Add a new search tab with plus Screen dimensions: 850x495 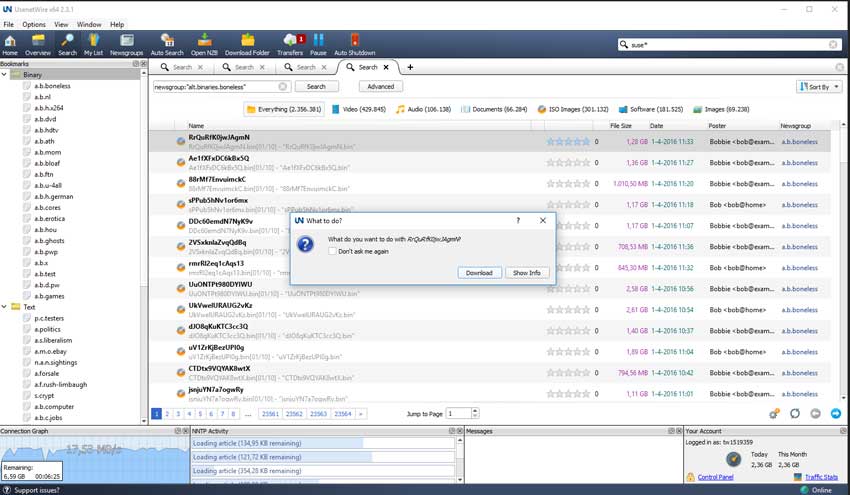pyautogui.click(x=410, y=67)
